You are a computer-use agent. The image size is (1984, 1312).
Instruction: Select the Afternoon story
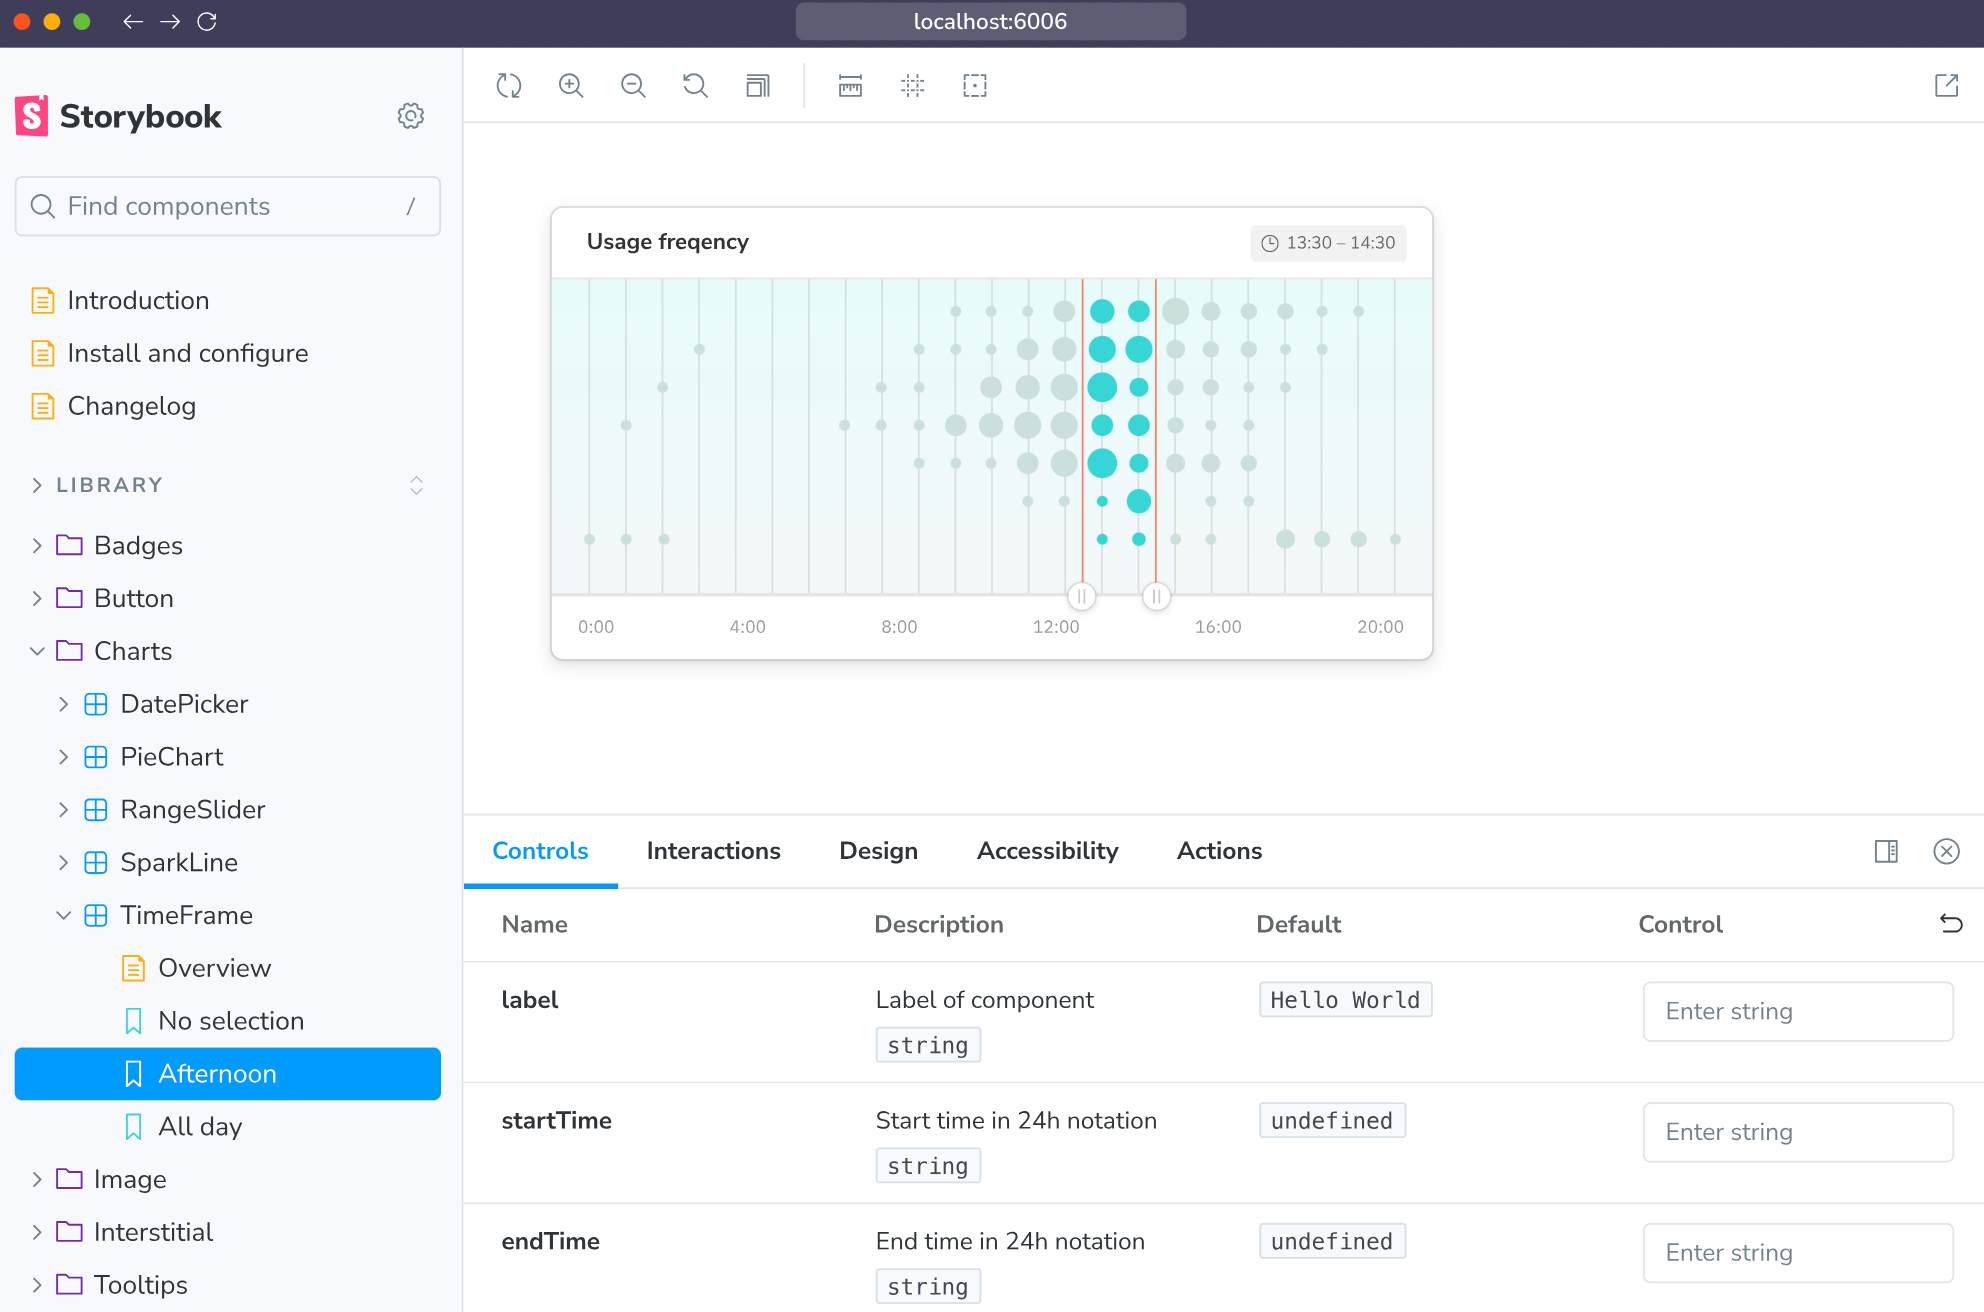click(228, 1074)
